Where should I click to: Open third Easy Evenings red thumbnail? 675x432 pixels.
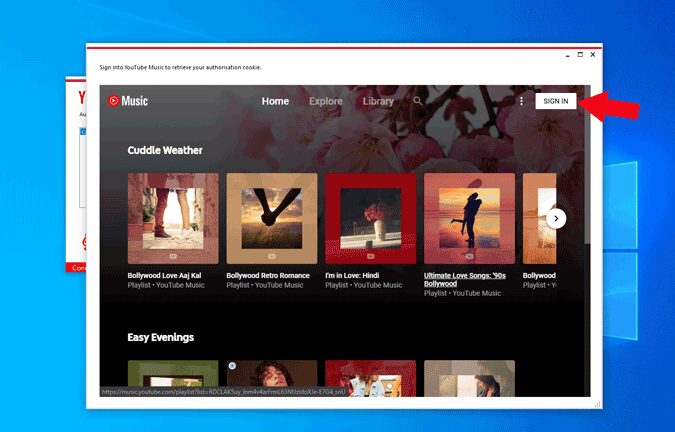click(x=371, y=378)
